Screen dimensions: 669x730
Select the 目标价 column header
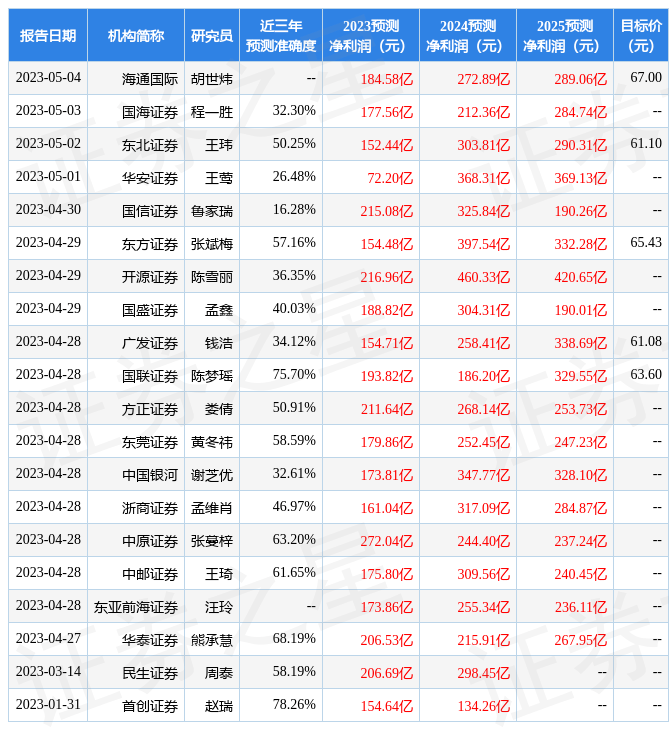tap(640, 36)
